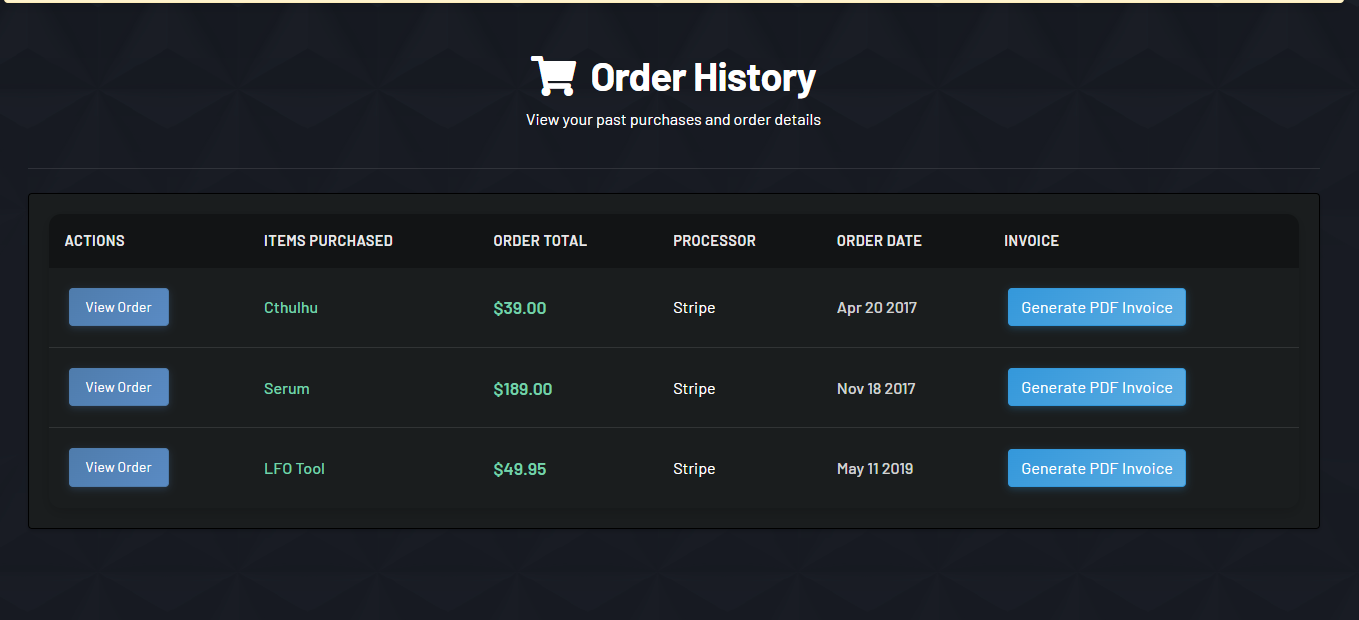Click the $189.00 order total
This screenshot has width=1359, height=620.
point(523,389)
